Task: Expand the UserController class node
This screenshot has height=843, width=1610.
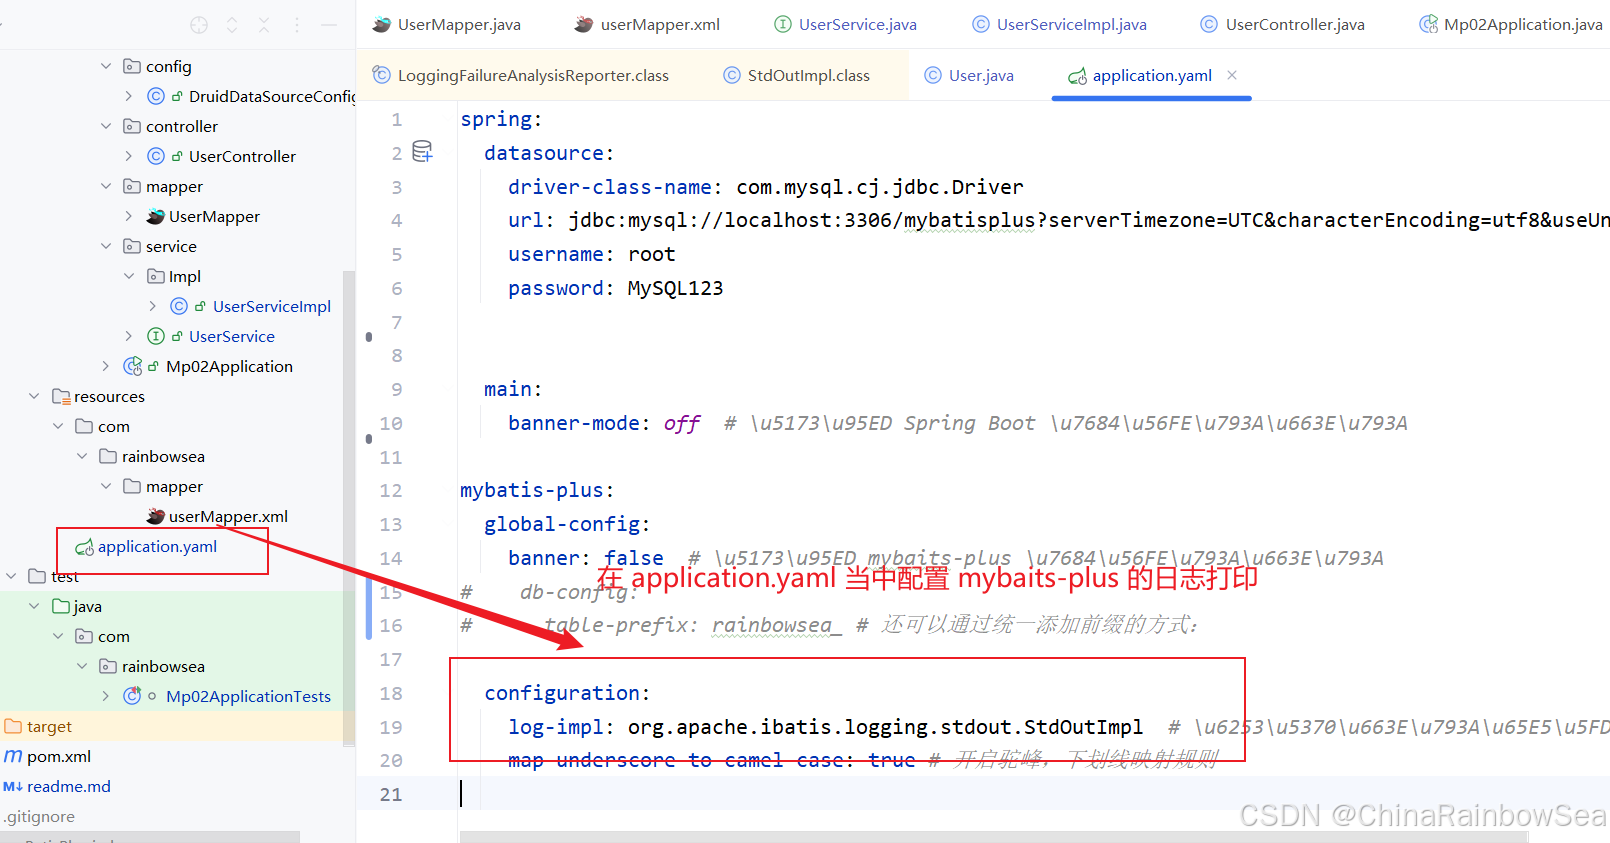Action: [x=129, y=156]
